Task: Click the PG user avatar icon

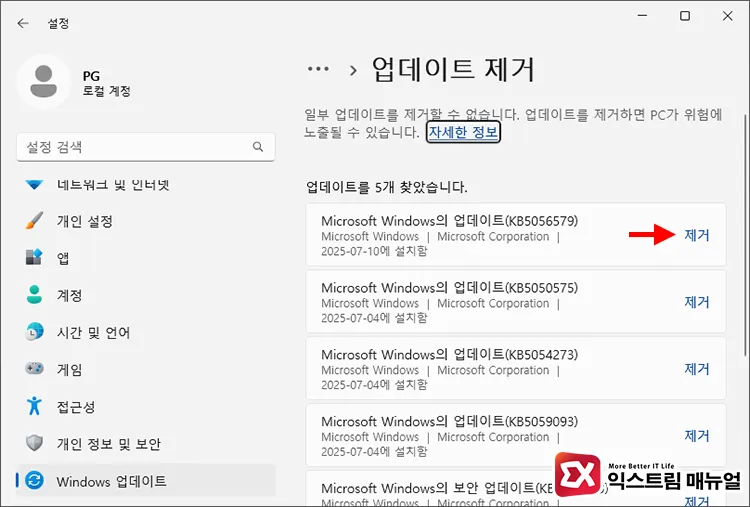Action: click(44, 82)
